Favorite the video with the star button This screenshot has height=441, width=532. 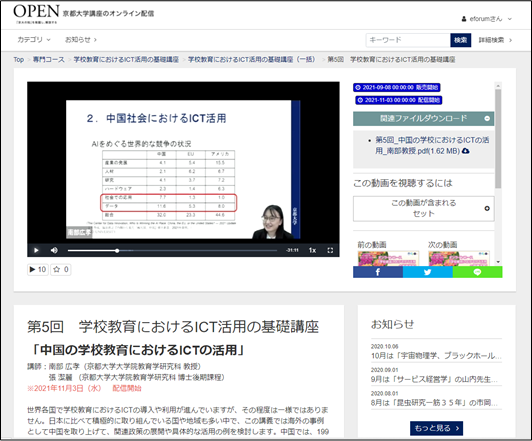click(x=61, y=269)
